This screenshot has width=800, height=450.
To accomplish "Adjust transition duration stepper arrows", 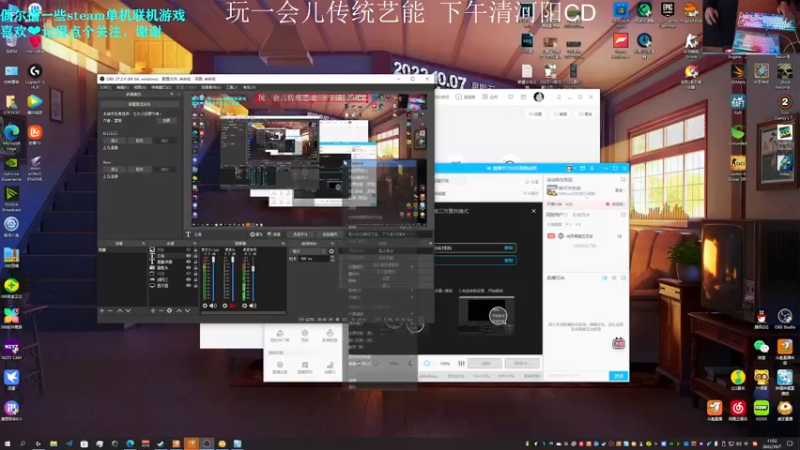I will [332, 259].
